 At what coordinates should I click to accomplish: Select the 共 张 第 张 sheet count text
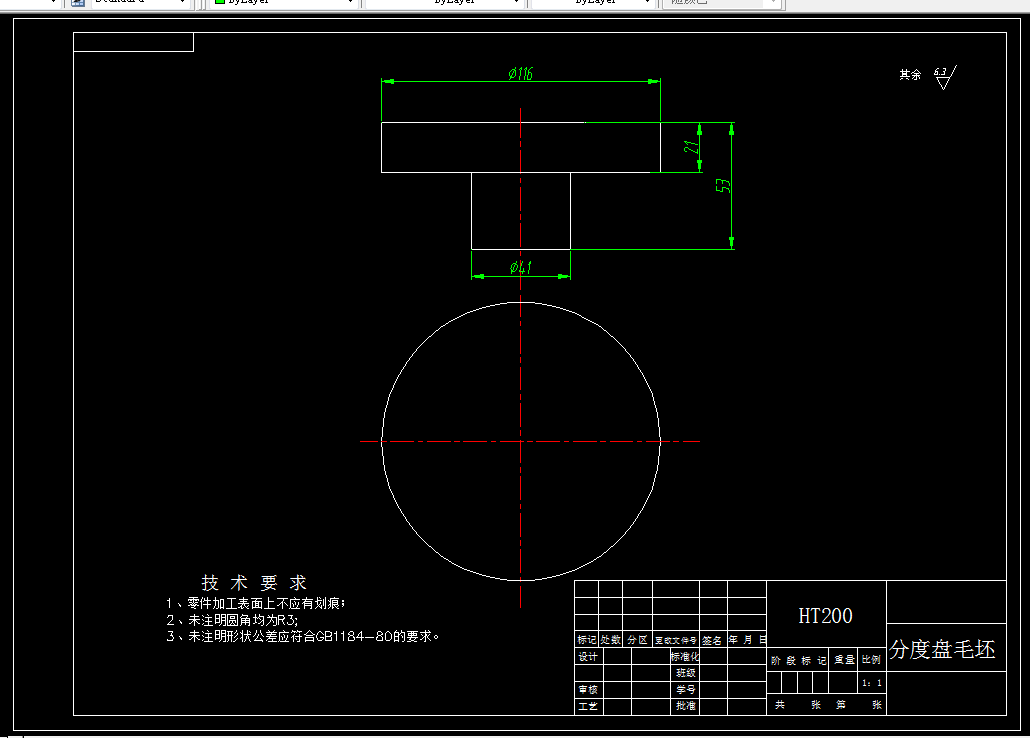pos(828,704)
